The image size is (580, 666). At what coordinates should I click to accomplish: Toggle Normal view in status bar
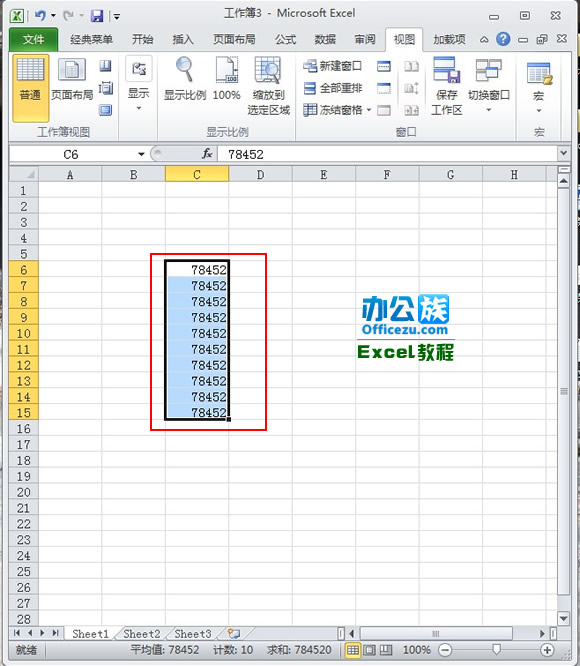coord(352,649)
